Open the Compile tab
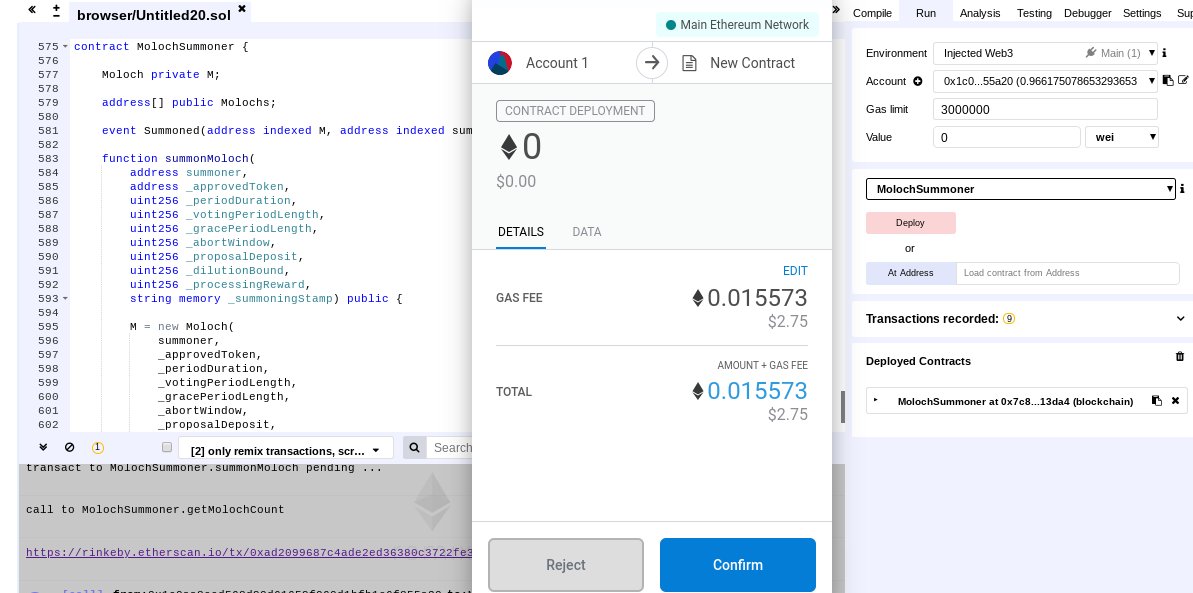The height and width of the screenshot is (593, 1193). click(872, 13)
